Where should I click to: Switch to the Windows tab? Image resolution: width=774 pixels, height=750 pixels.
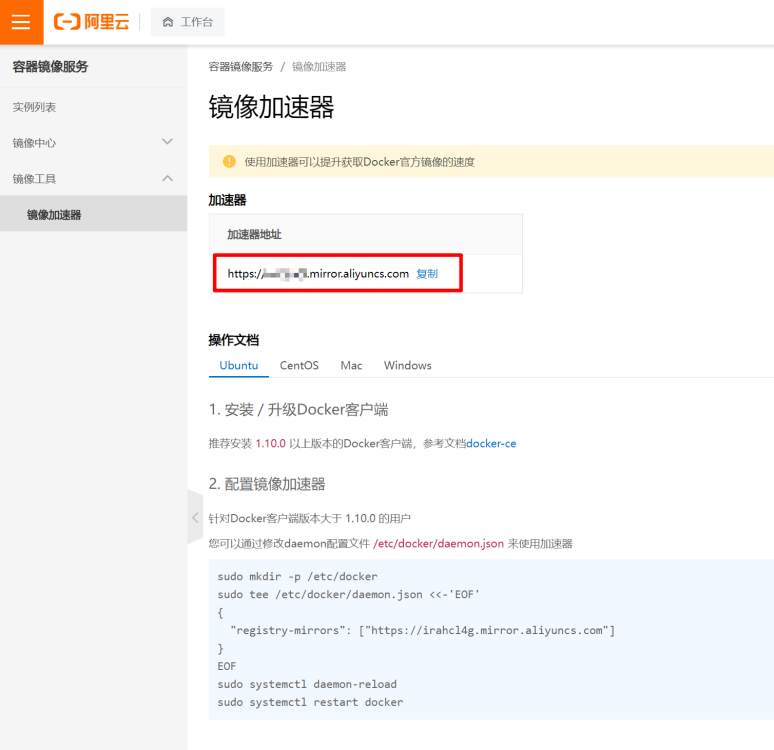coord(408,365)
